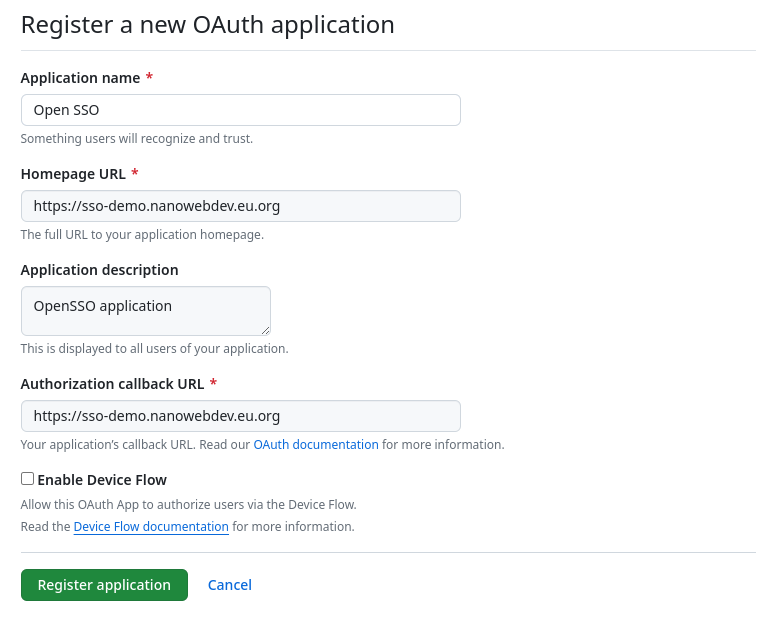This screenshot has width=772, height=624.
Task: Enable the Device Flow checkbox
Action: (27, 479)
